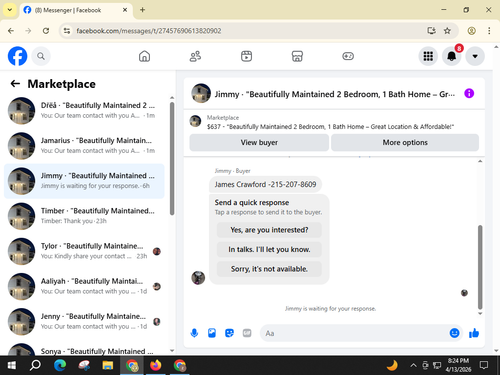Click the $637 listing title text
The image size is (500, 375).
point(330,127)
